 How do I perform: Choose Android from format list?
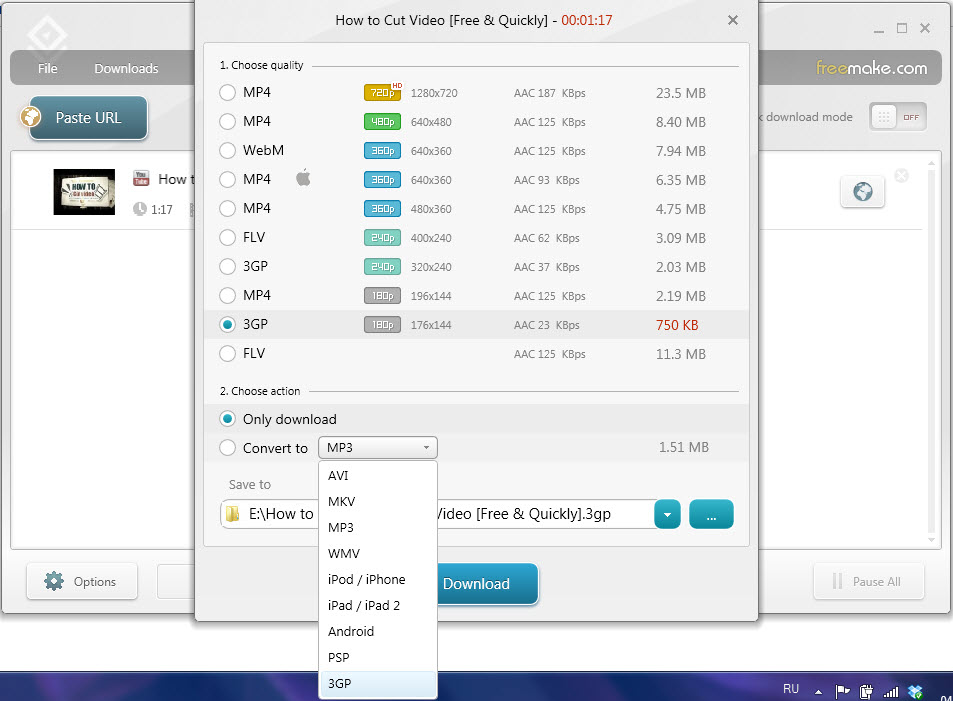pyautogui.click(x=377, y=632)
